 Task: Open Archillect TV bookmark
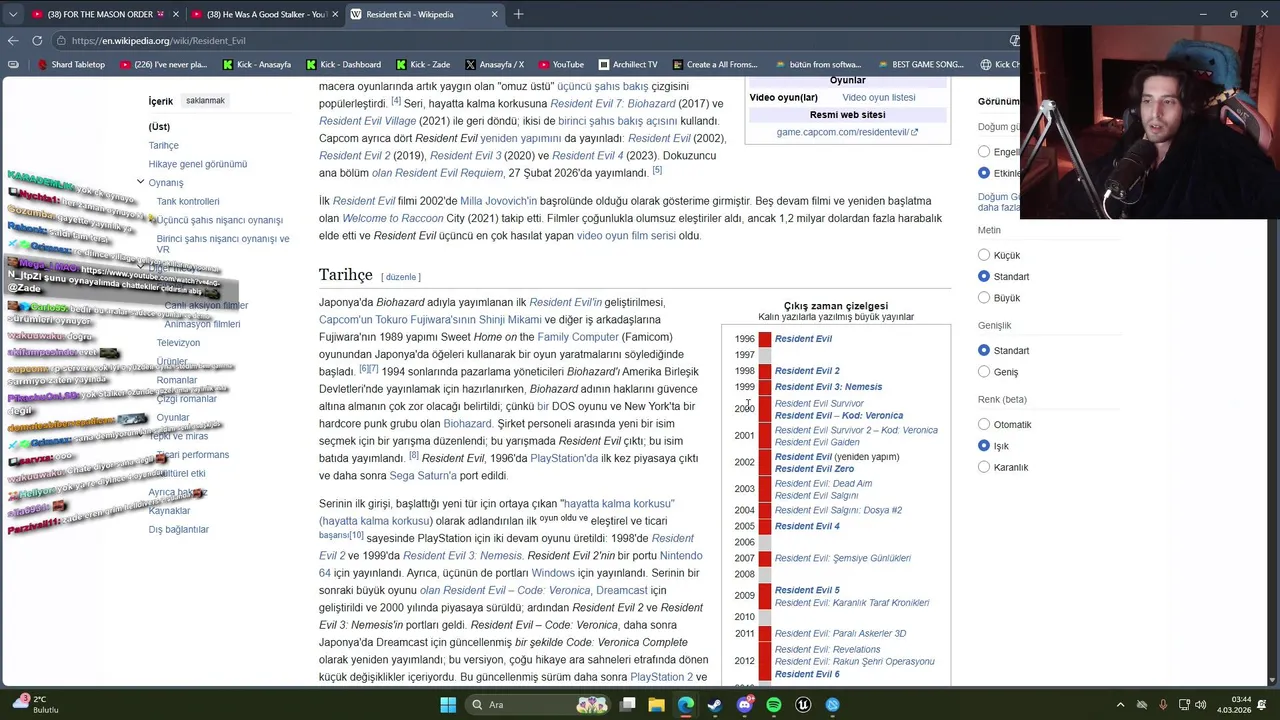point(628,64)
